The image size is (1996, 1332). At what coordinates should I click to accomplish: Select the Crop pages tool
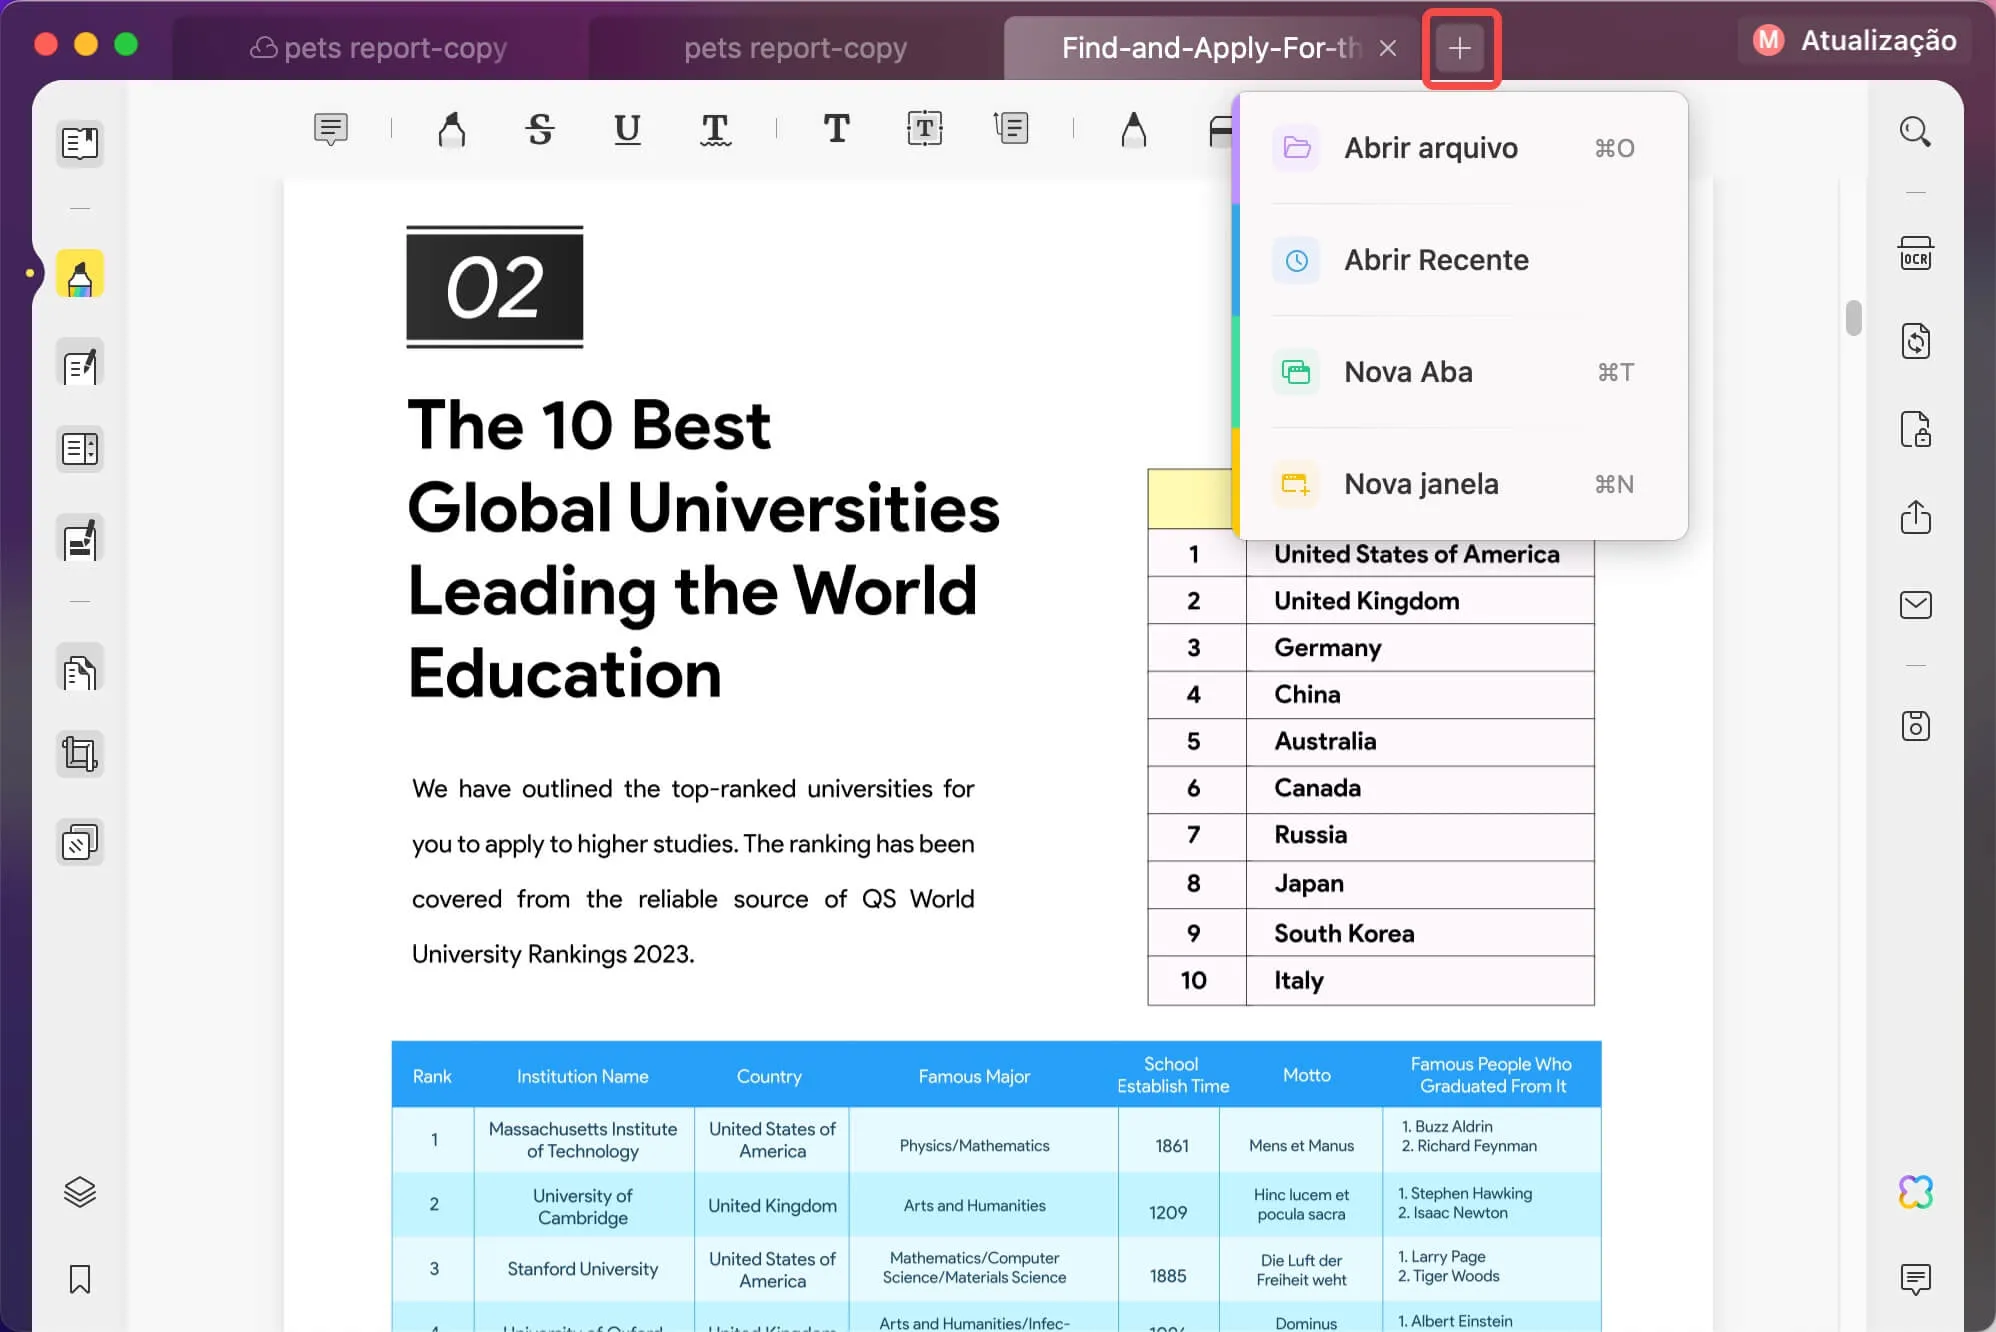[80, 753]
